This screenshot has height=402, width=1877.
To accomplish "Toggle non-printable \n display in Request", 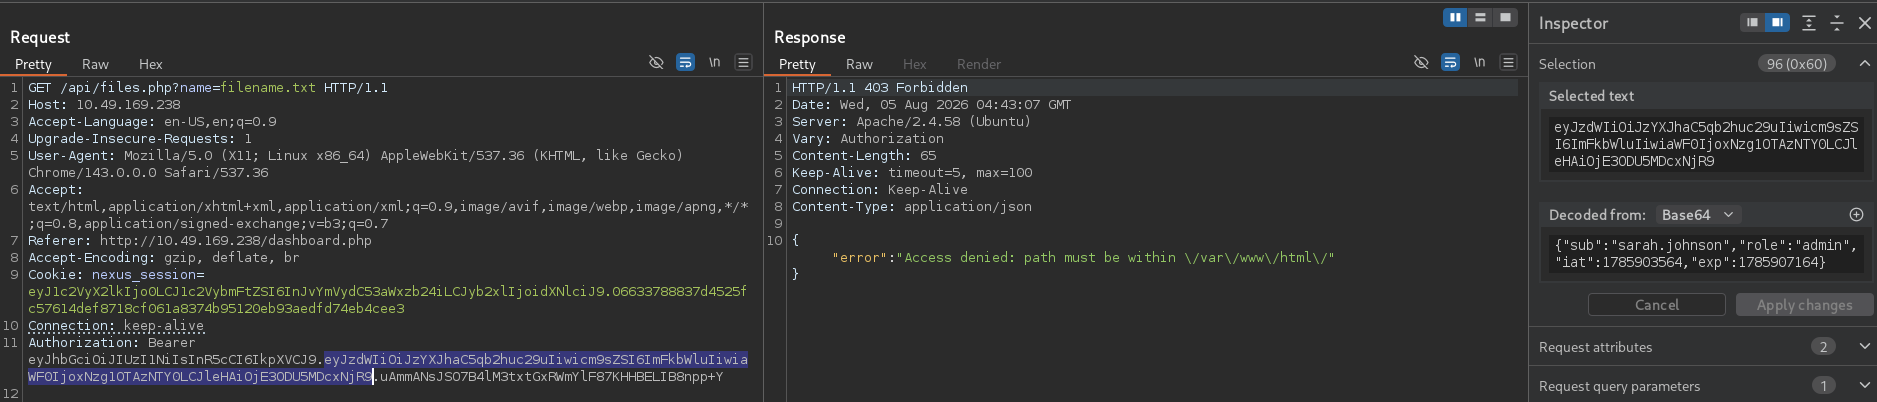I will coord(714,62).
